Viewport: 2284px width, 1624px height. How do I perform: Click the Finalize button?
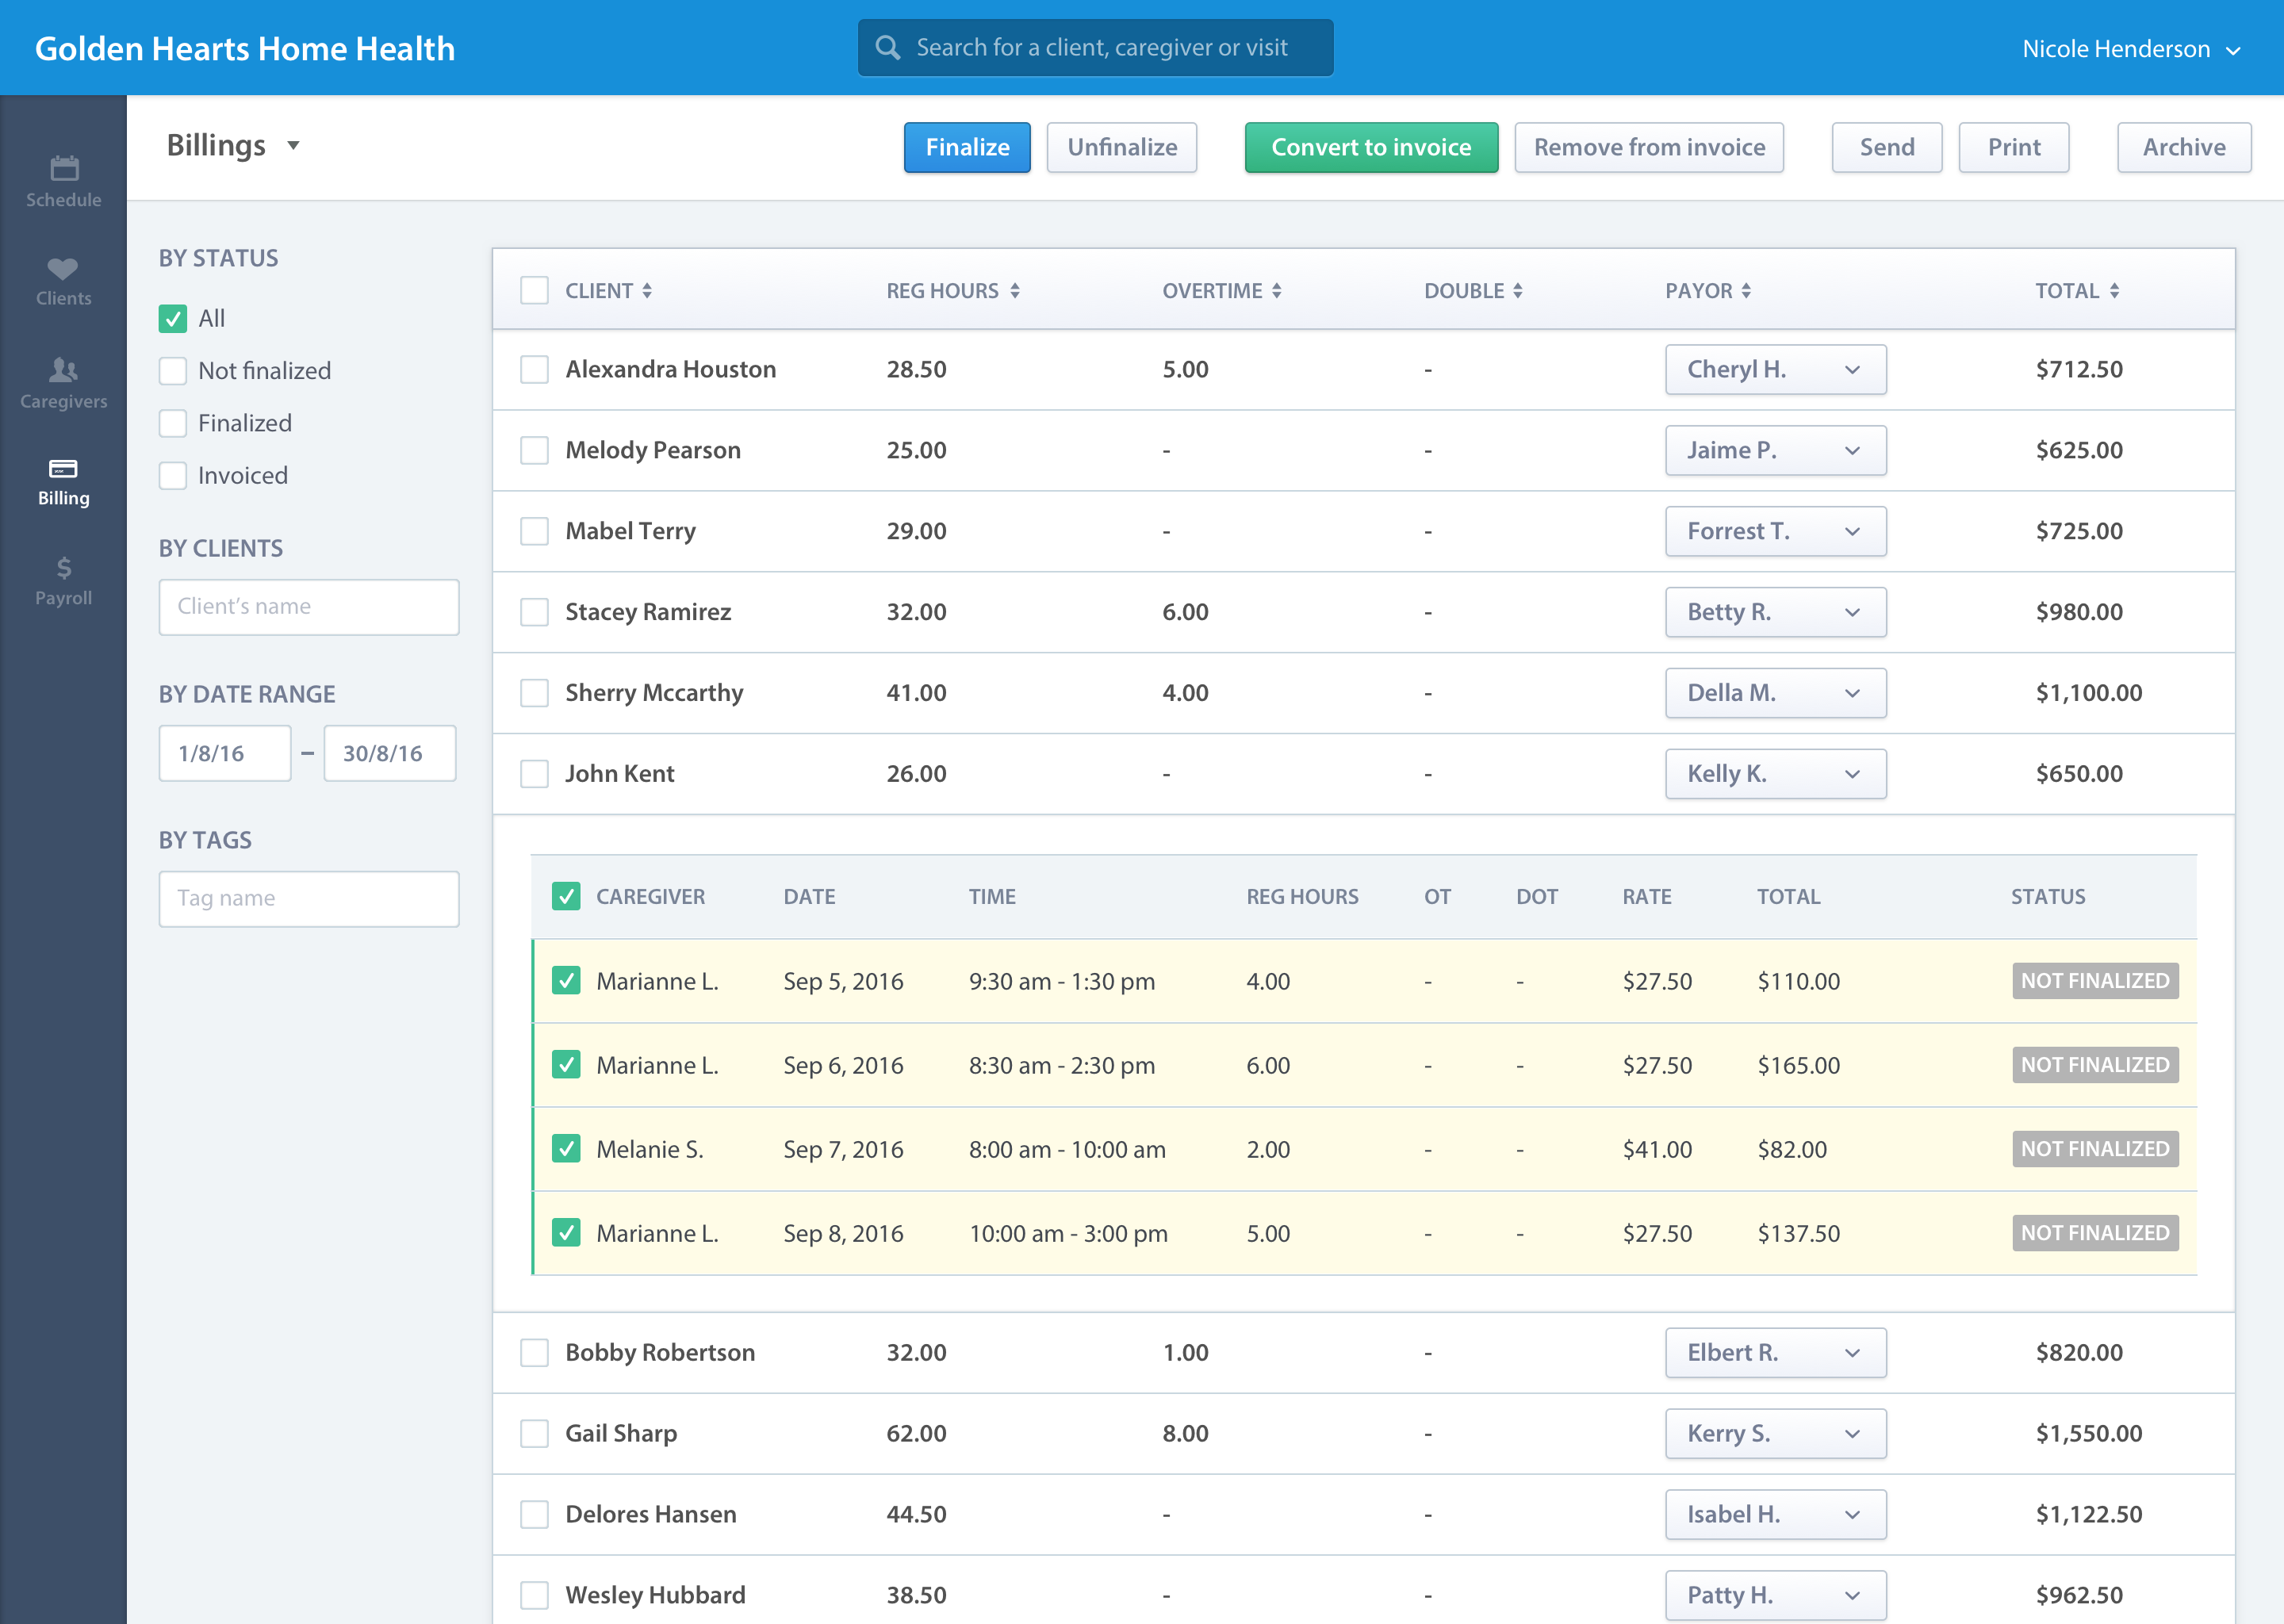point(967,147)
